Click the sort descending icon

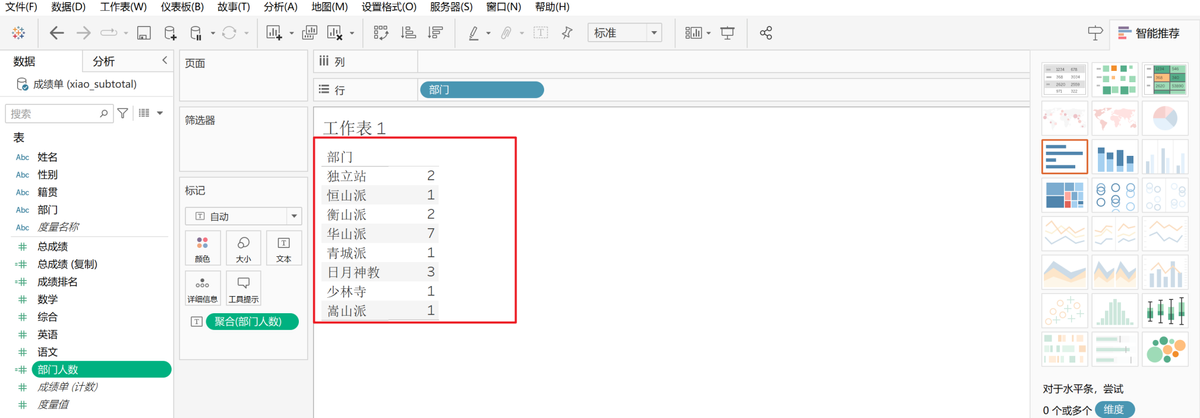coord(435,33)
